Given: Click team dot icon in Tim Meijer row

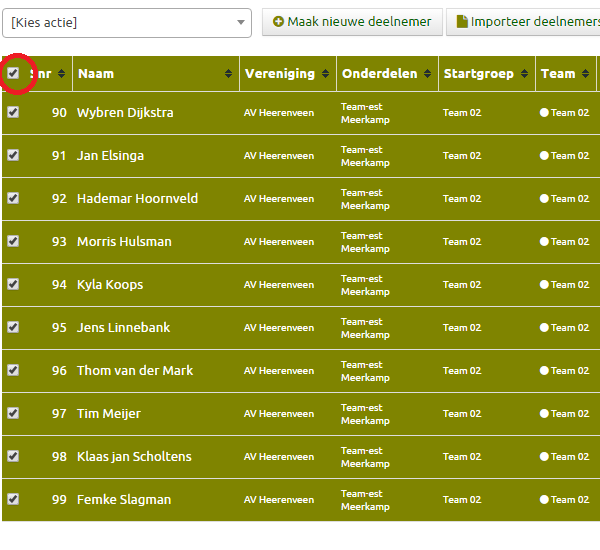Looking at the screenshot, I should [x=544, y=413].
